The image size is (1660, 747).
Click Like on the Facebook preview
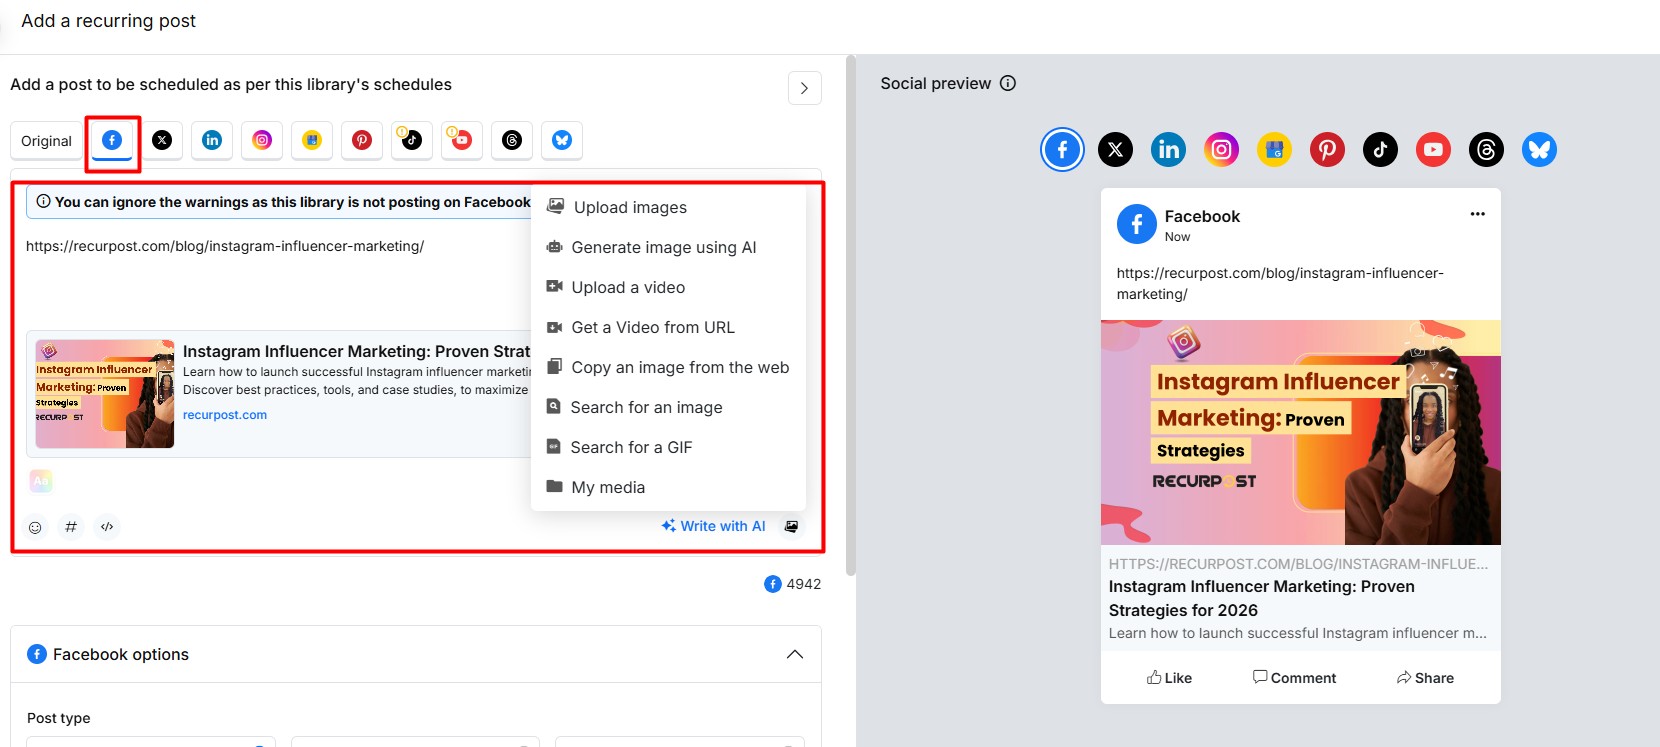point(1169,678)
